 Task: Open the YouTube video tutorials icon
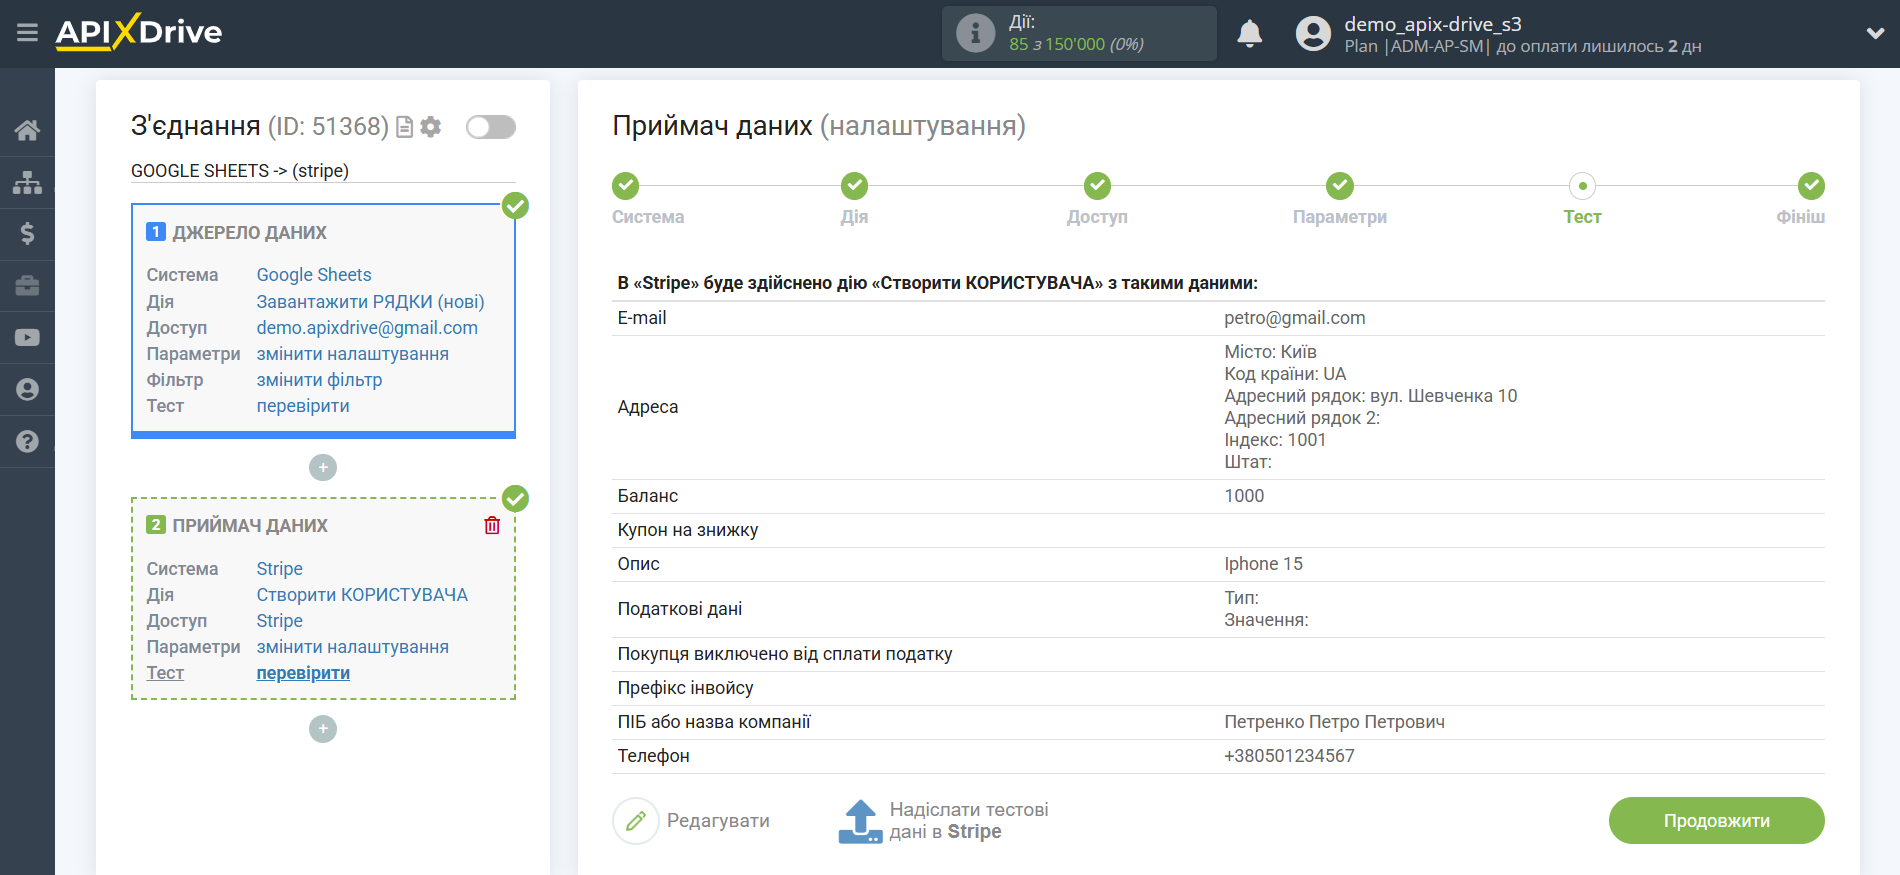(x=27, y=338)
